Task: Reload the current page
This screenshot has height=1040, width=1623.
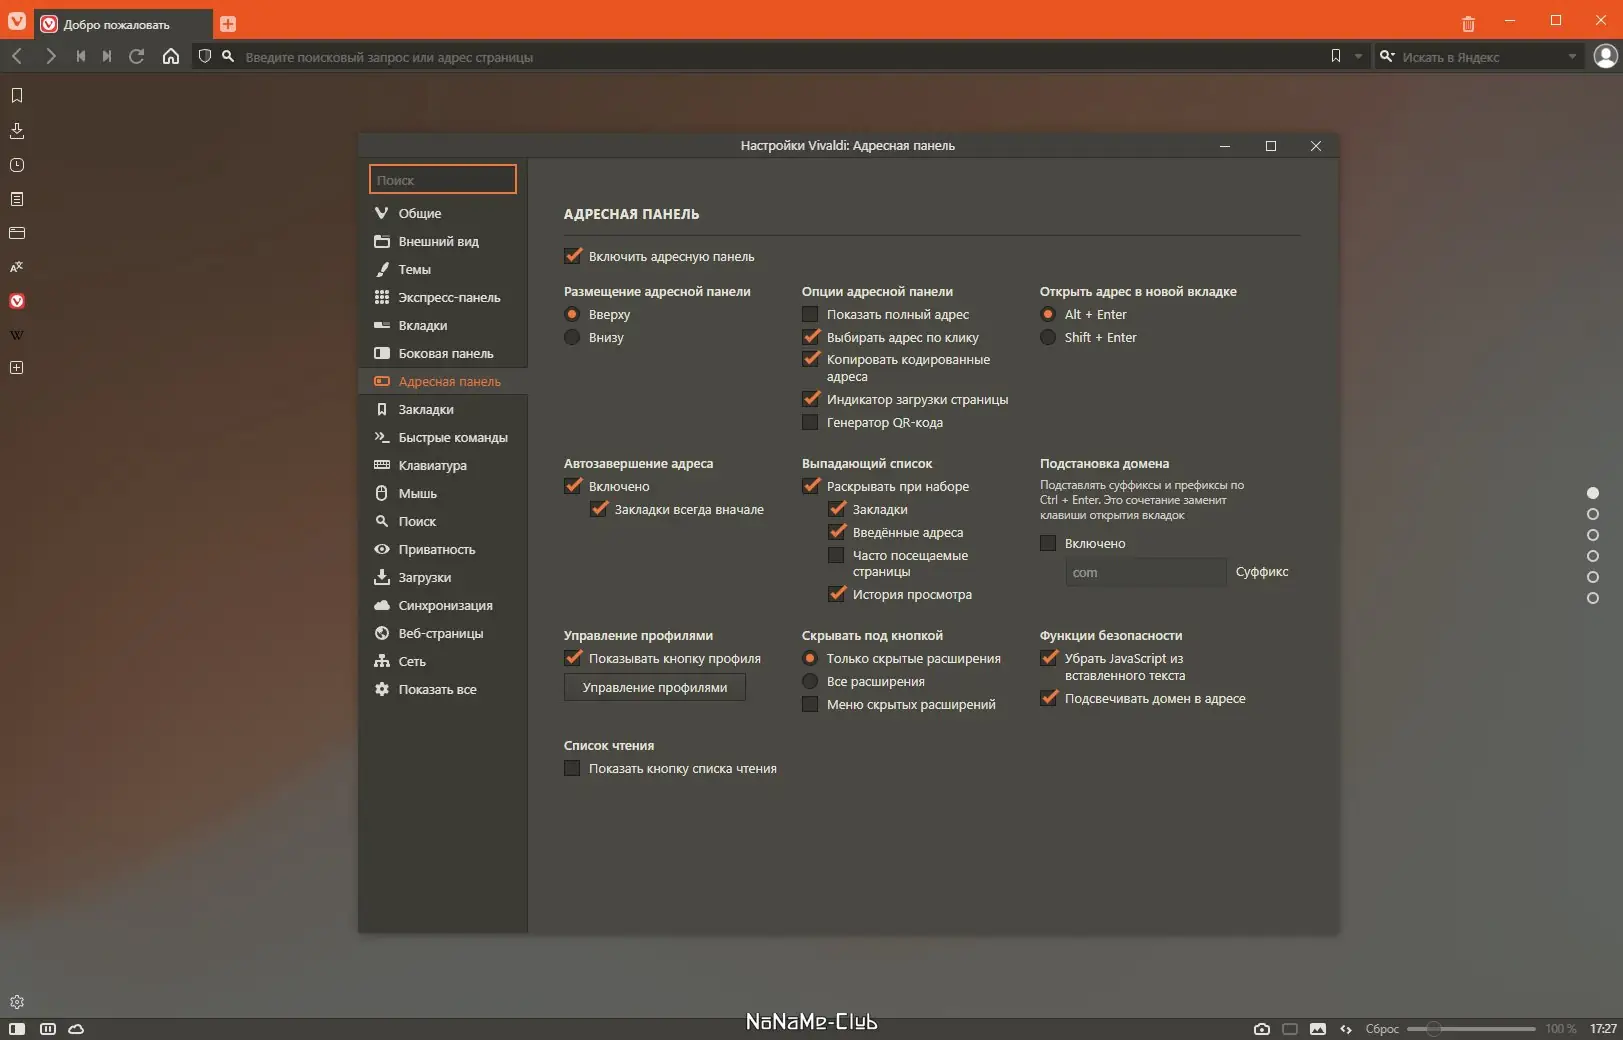Action: pos(137,56)
